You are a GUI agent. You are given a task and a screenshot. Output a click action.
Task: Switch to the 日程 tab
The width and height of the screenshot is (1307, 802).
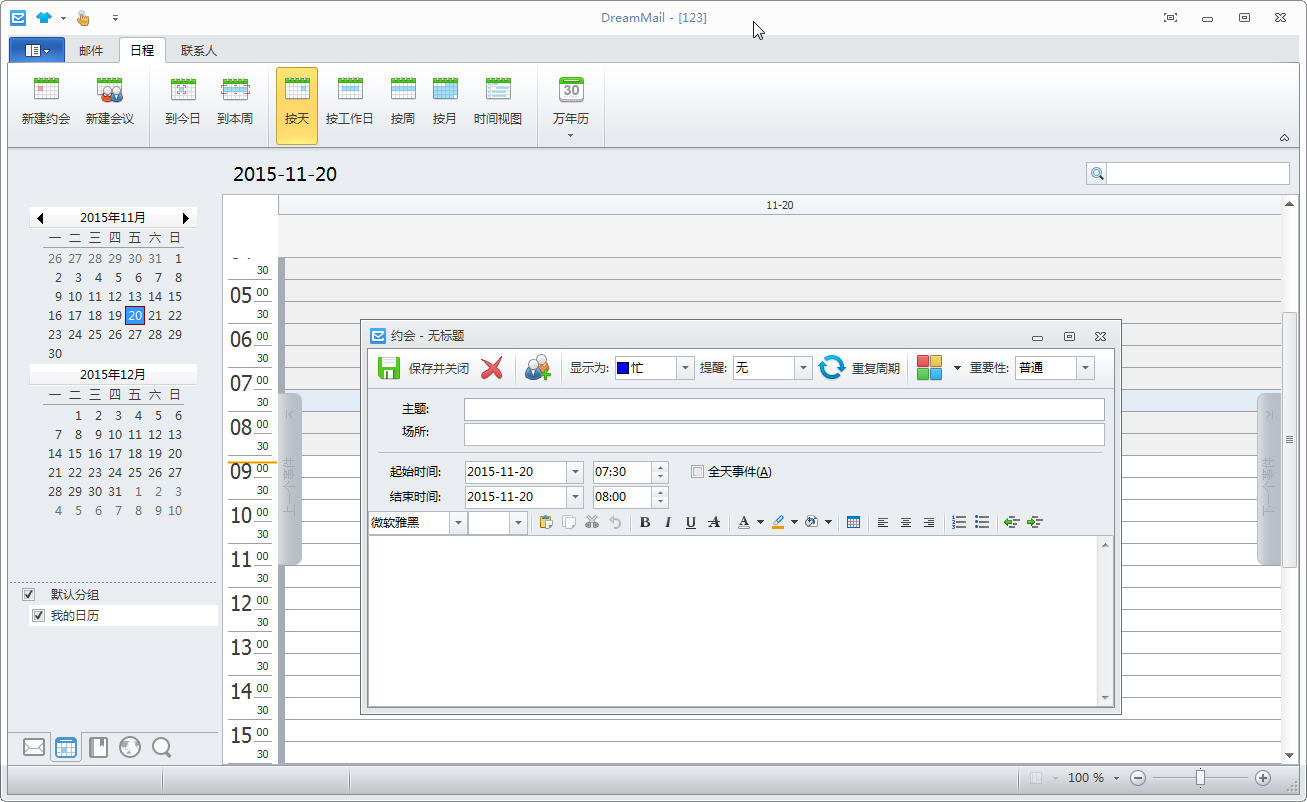[x=142, y=50]
